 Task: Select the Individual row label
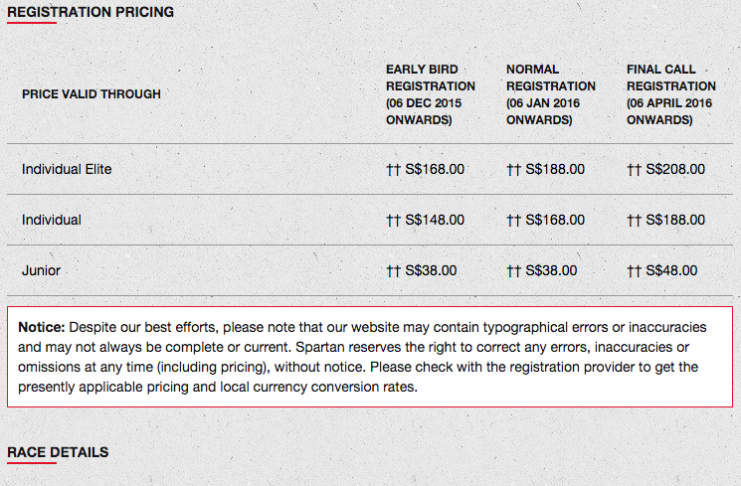tap(52, 220)
